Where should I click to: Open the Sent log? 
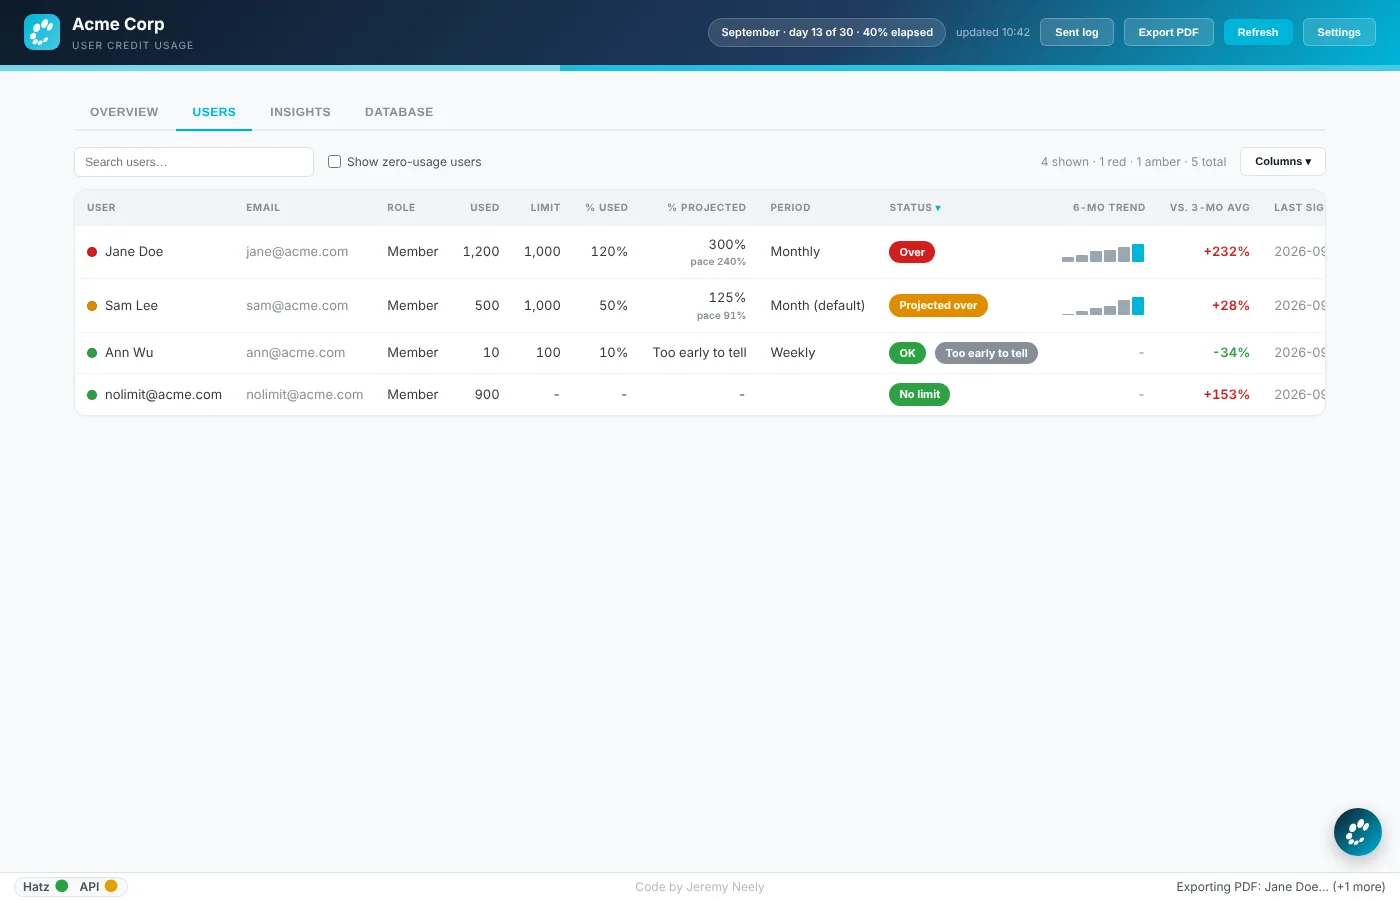(1077, 32)
